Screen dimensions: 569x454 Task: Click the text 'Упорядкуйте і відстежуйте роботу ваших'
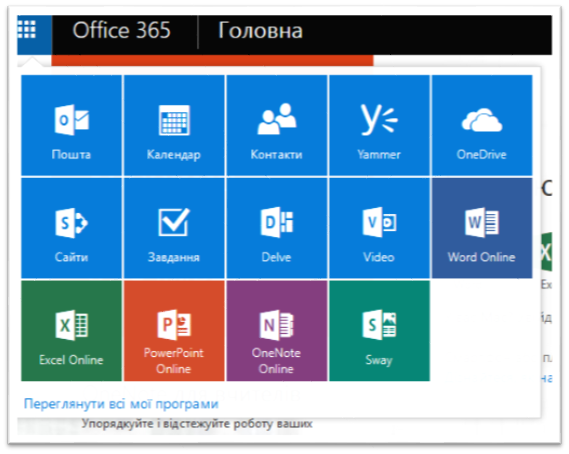197,424
